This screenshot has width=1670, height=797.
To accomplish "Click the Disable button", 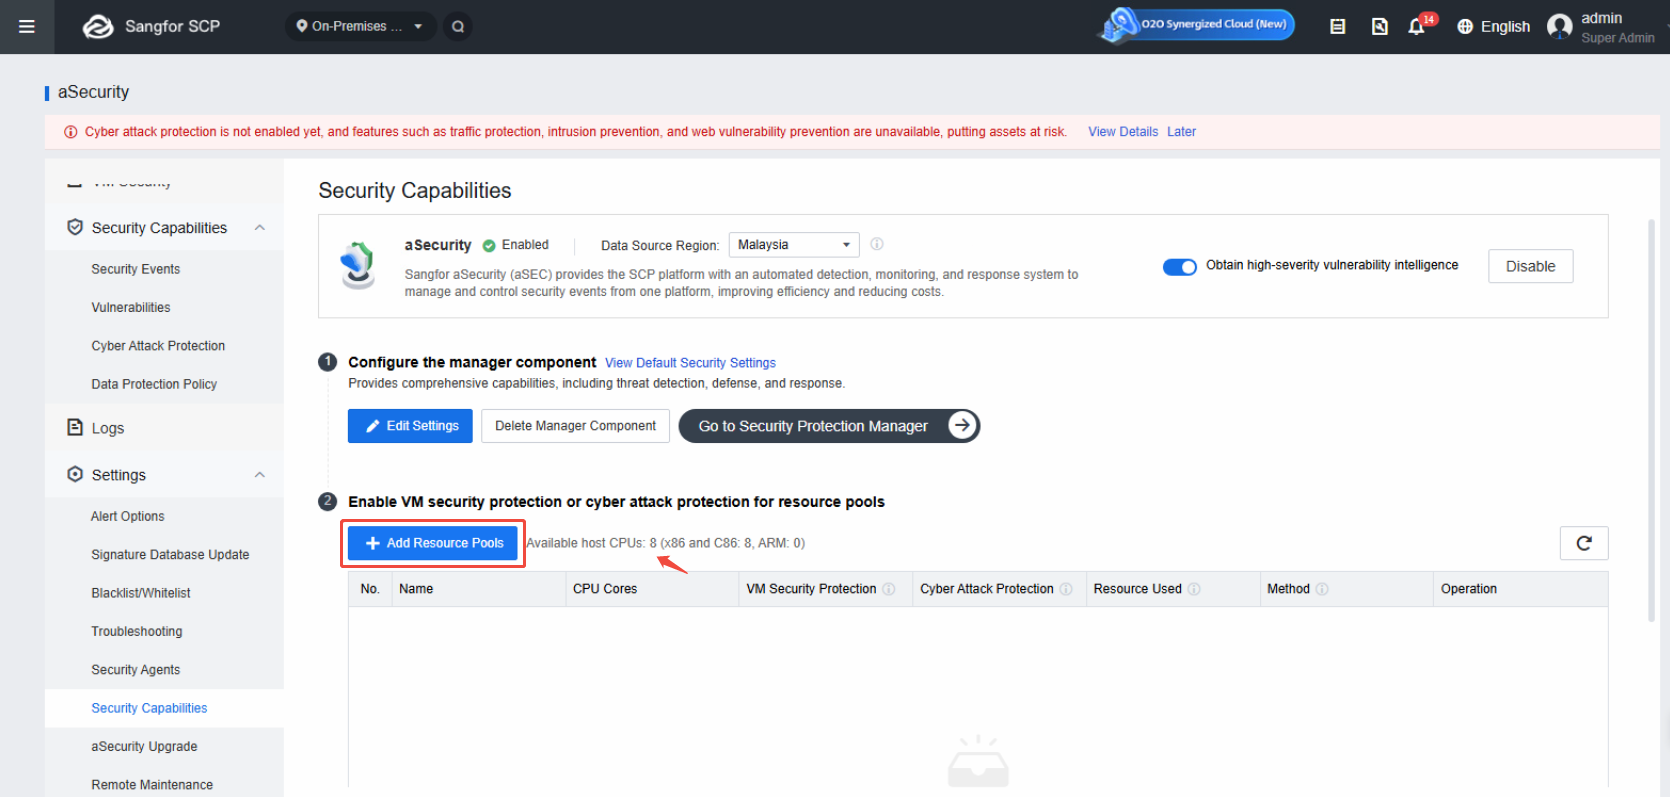I will (1530, 266).
